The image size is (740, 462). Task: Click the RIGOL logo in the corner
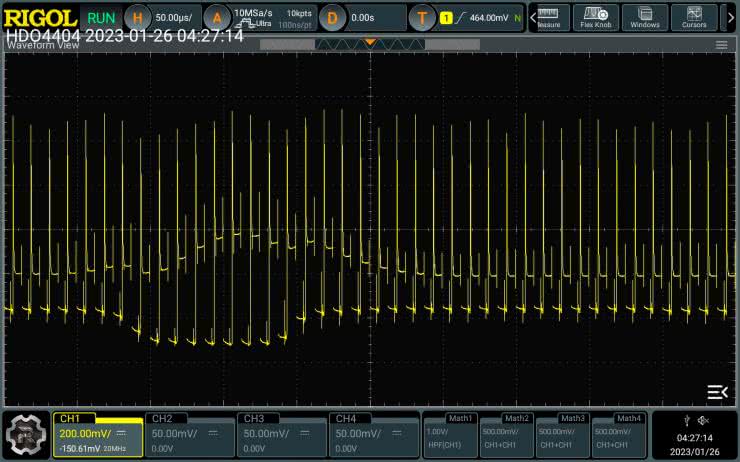pos(40,17)
